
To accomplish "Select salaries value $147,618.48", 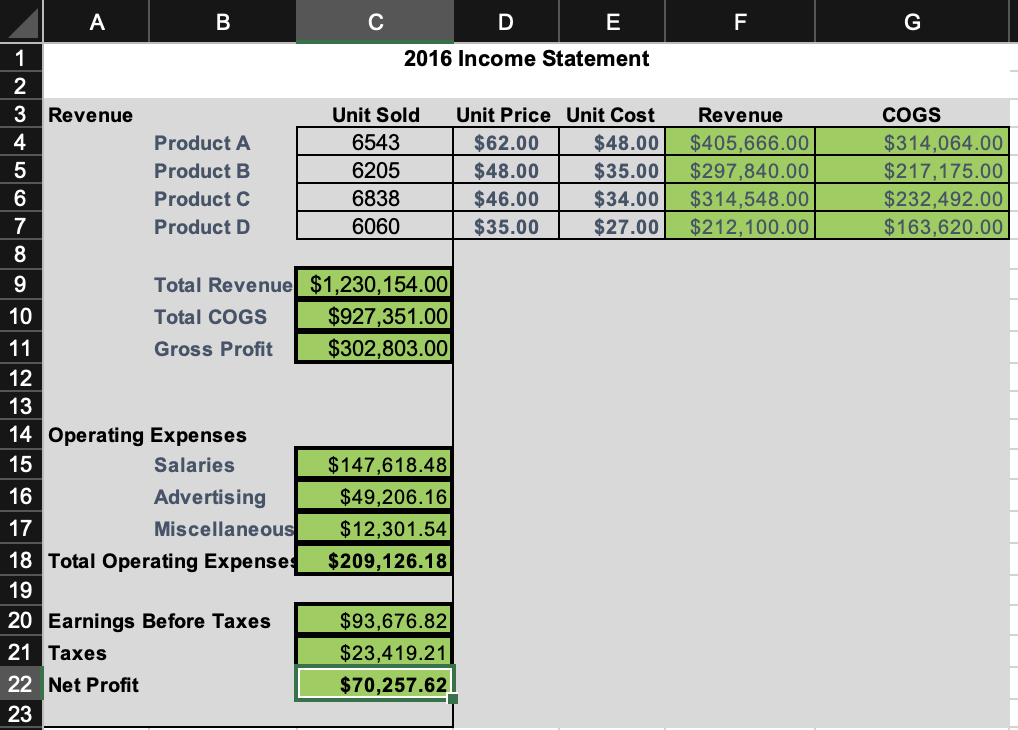I will coord(375,464).
